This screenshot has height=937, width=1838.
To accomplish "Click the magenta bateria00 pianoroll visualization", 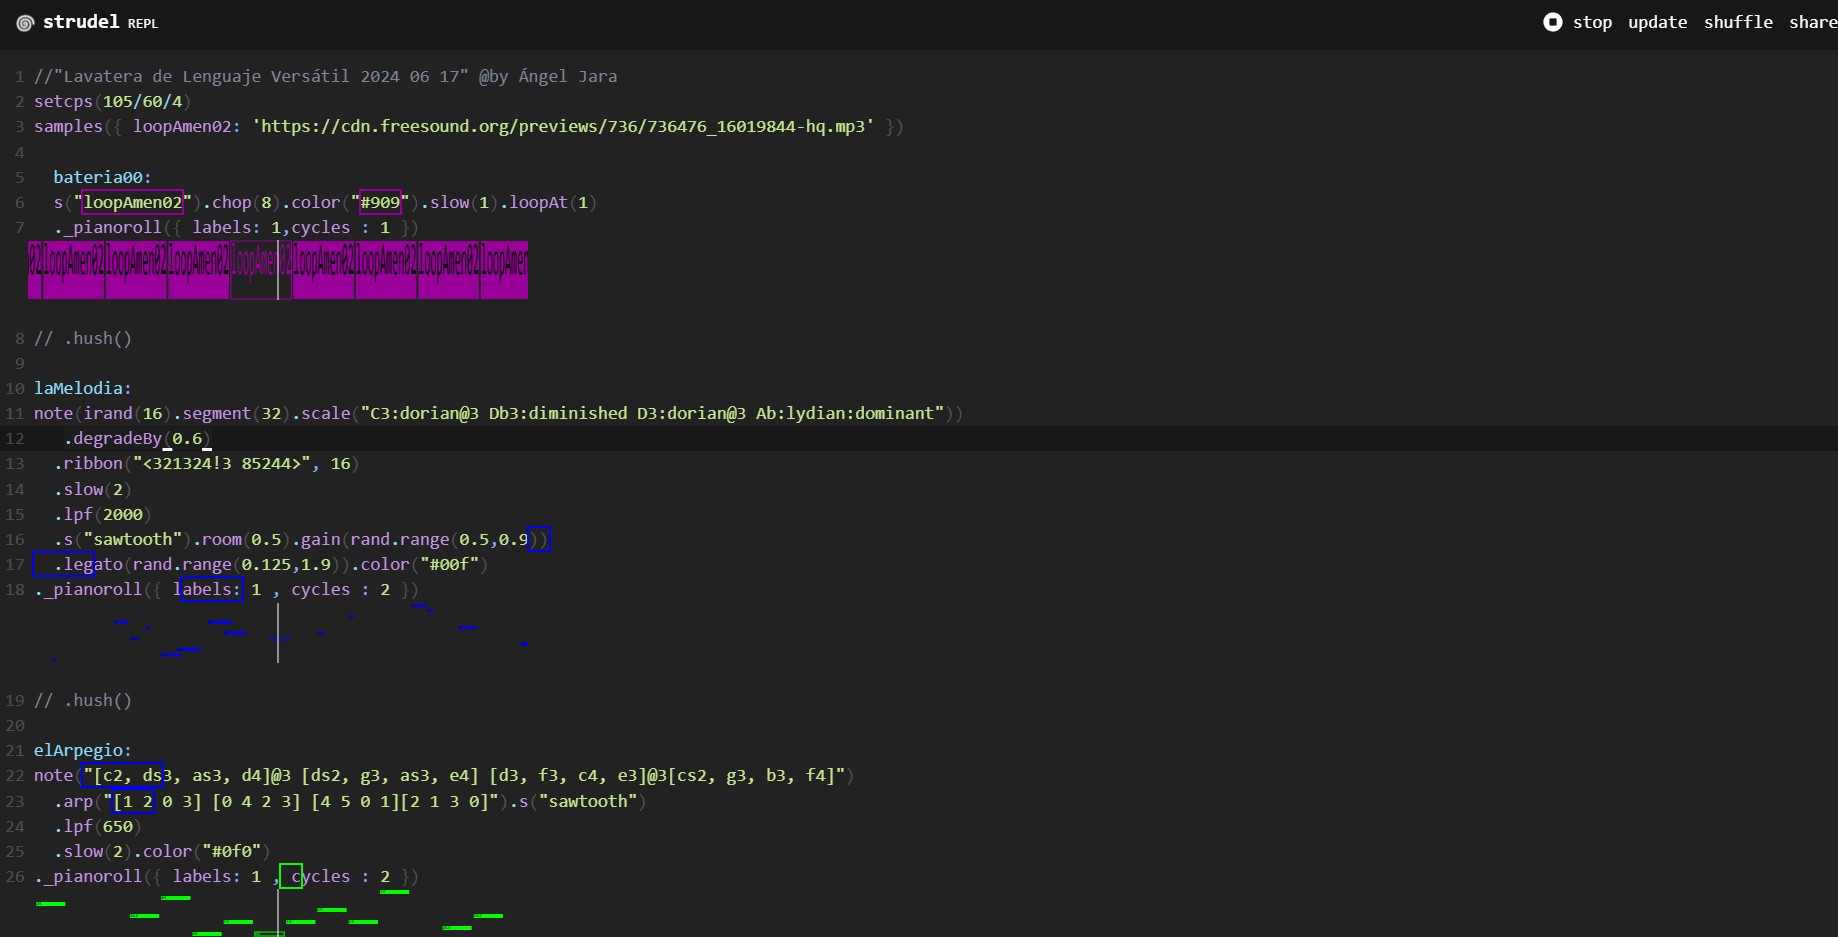I will 278,270.
